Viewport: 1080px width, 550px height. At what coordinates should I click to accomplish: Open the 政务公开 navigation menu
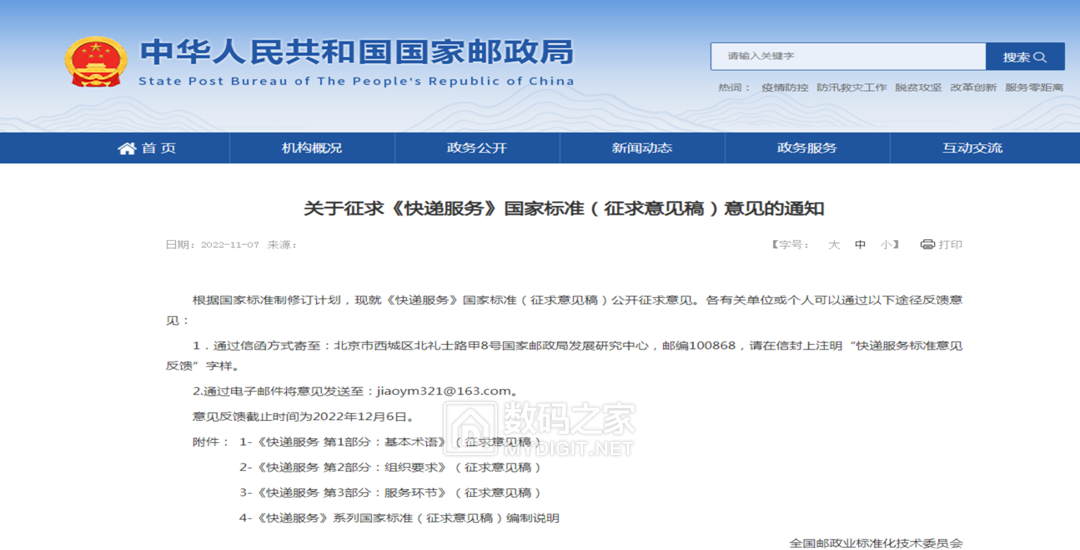click(477, 148)
